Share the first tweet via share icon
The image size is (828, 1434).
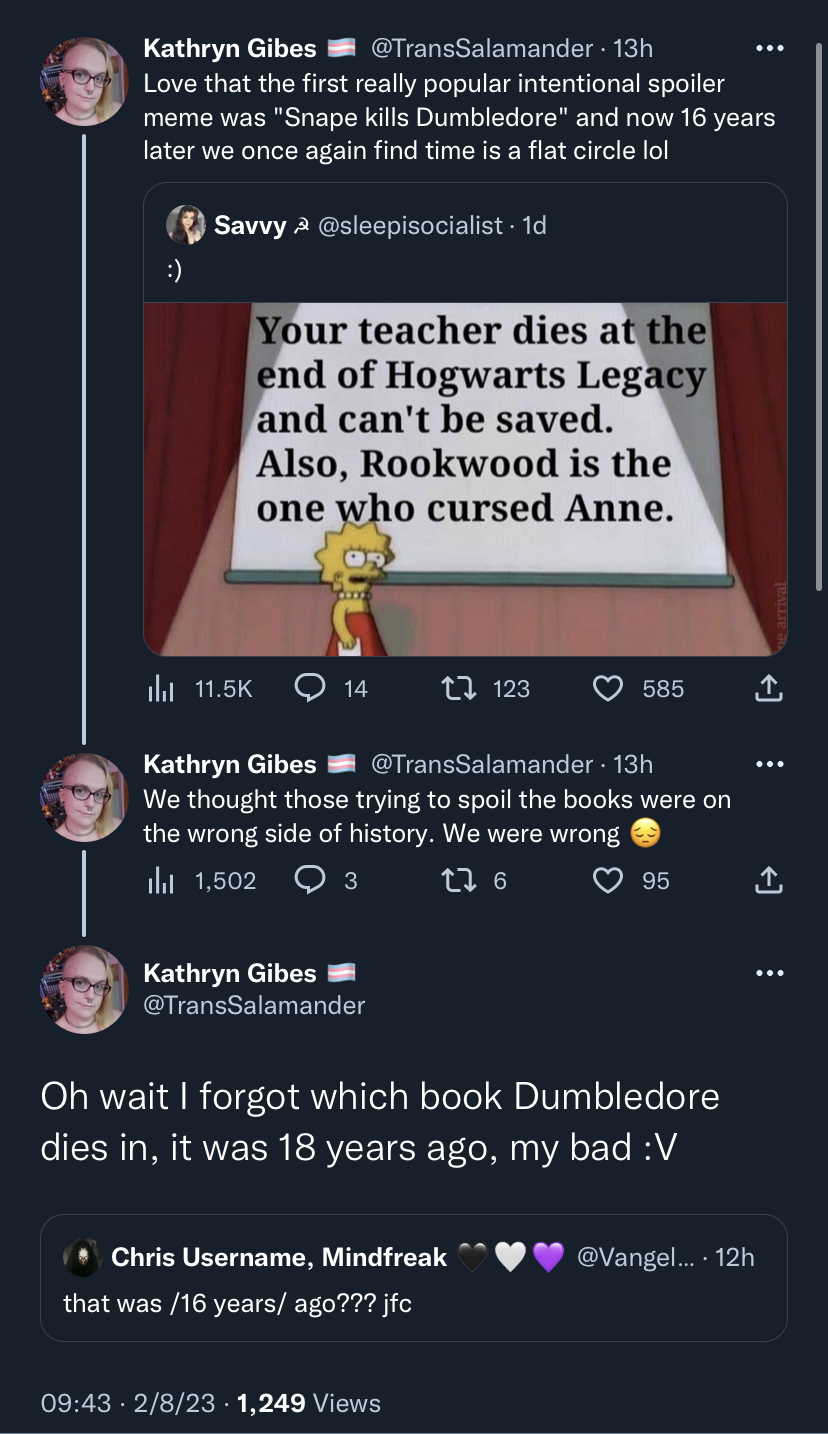766,688
